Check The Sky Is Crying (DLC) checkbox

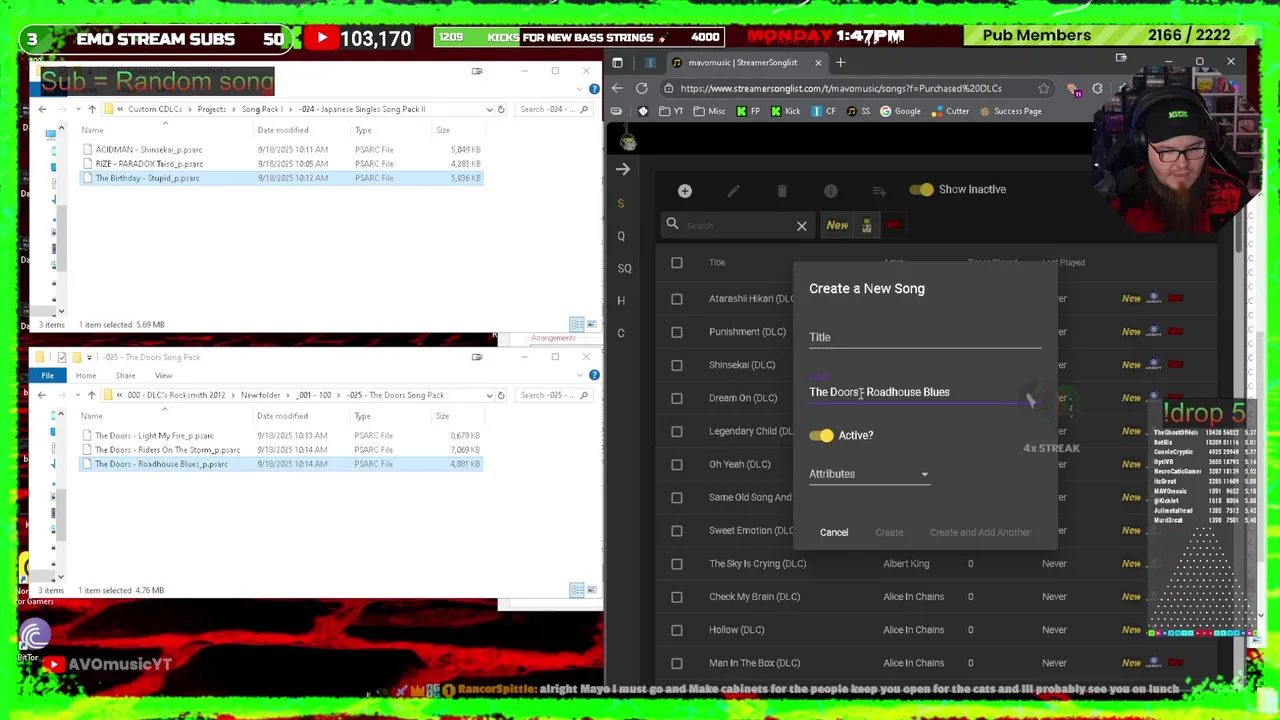pyautogui.click(x=677, y=564)
